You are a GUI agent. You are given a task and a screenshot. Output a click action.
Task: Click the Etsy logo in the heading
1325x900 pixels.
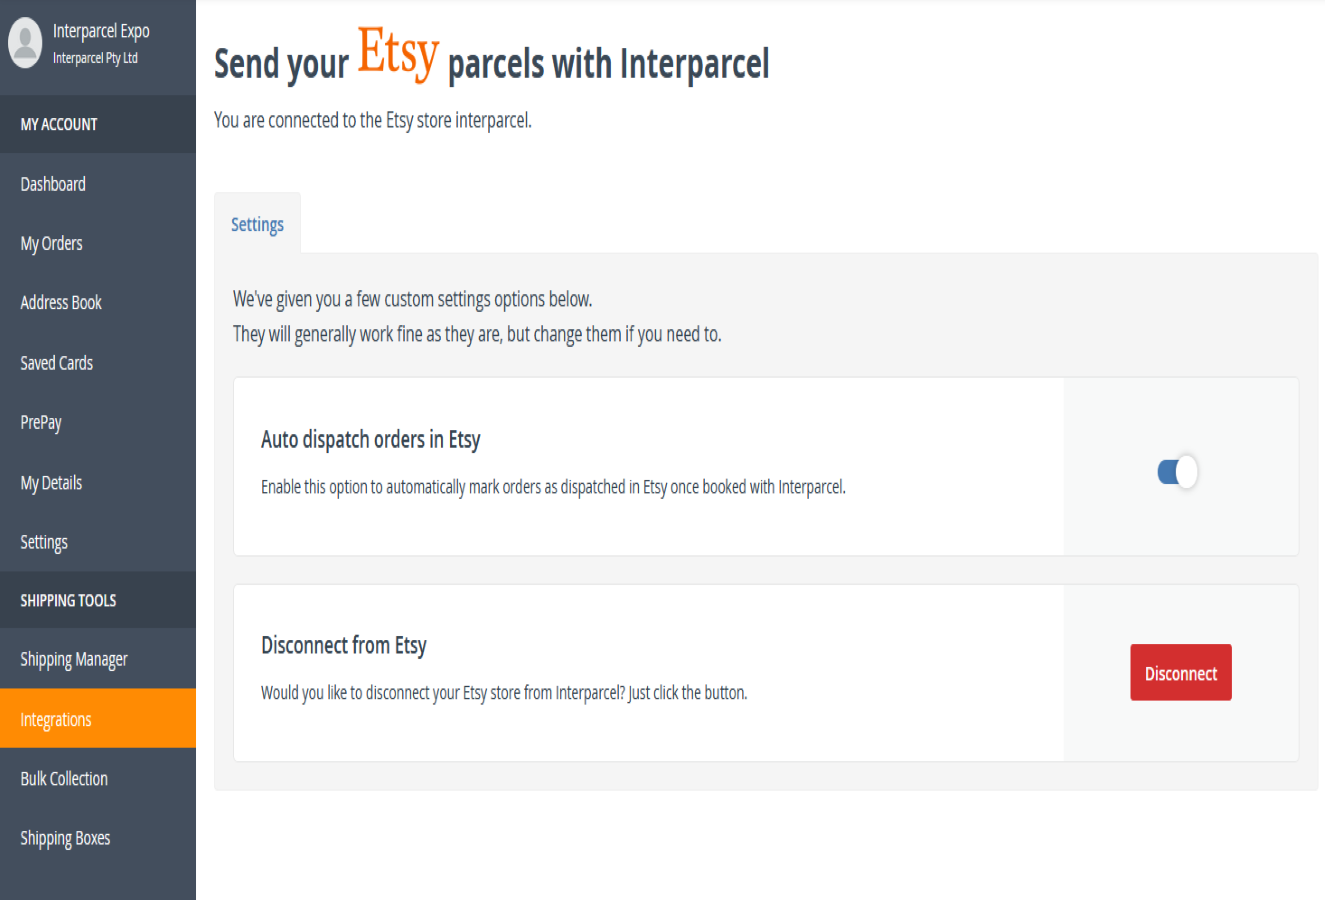pos(397,56)
